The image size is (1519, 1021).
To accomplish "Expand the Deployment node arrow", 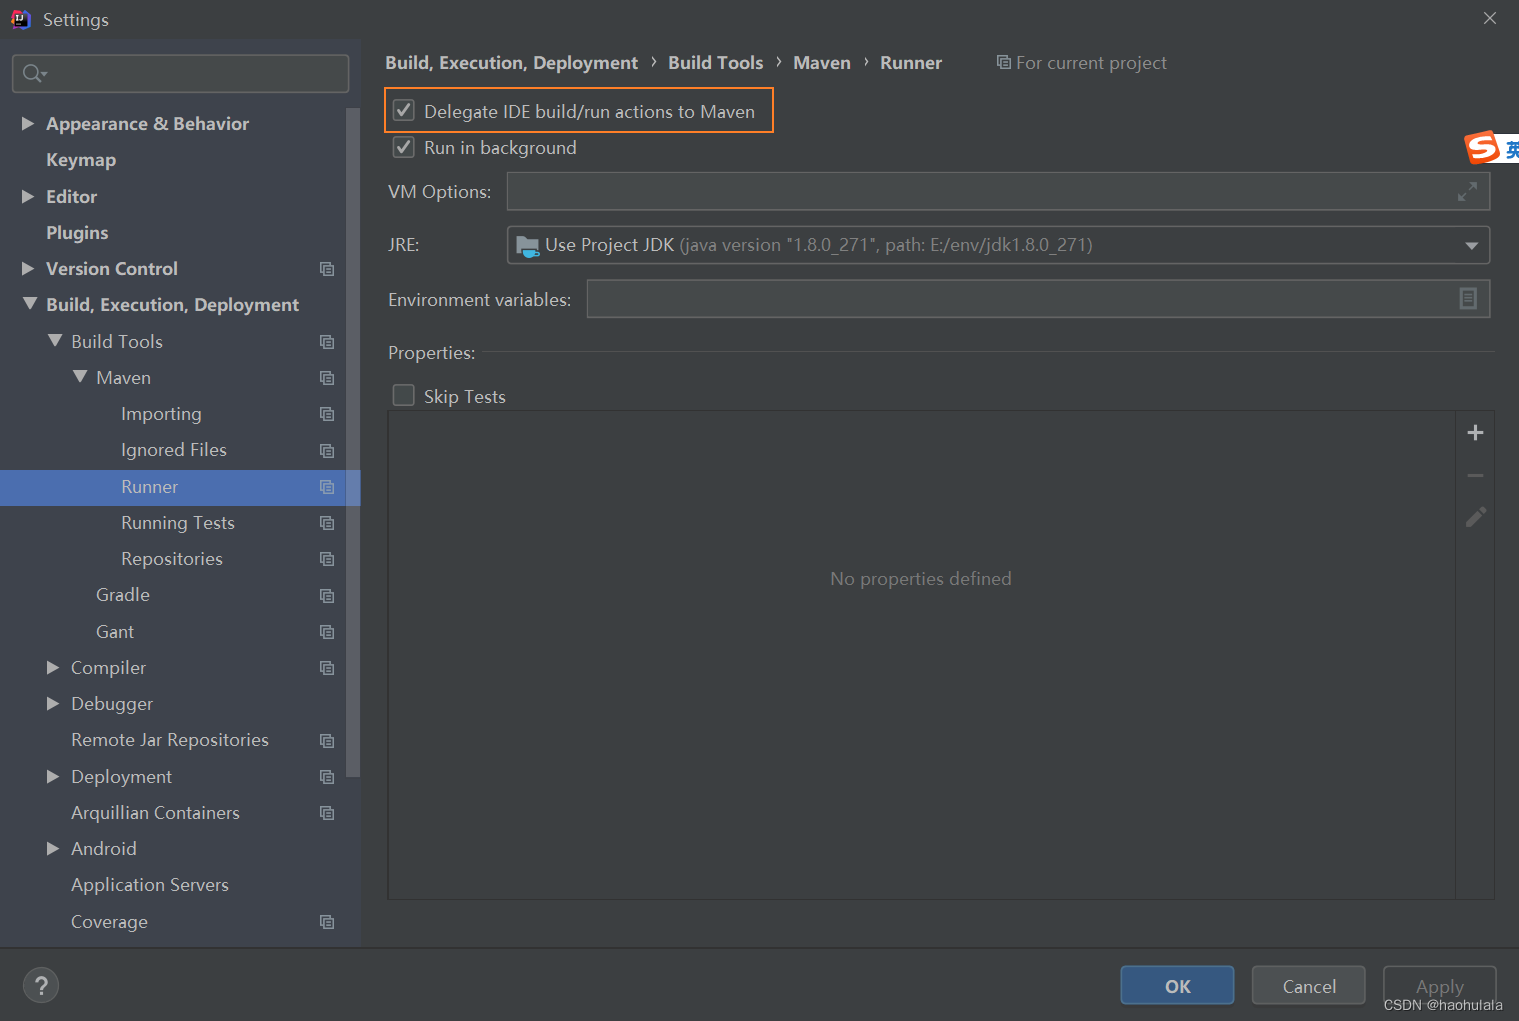I will [53, 776].
